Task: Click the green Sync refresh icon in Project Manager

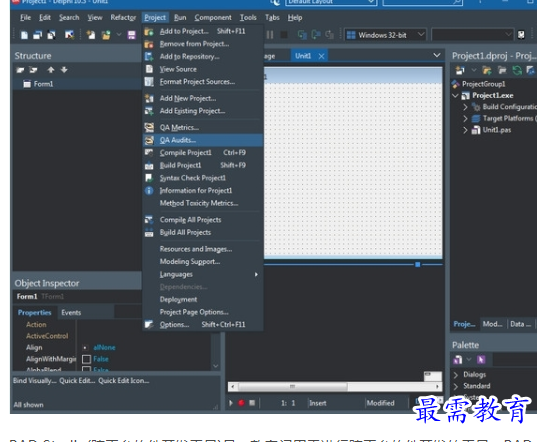Action: click(517, 71)
